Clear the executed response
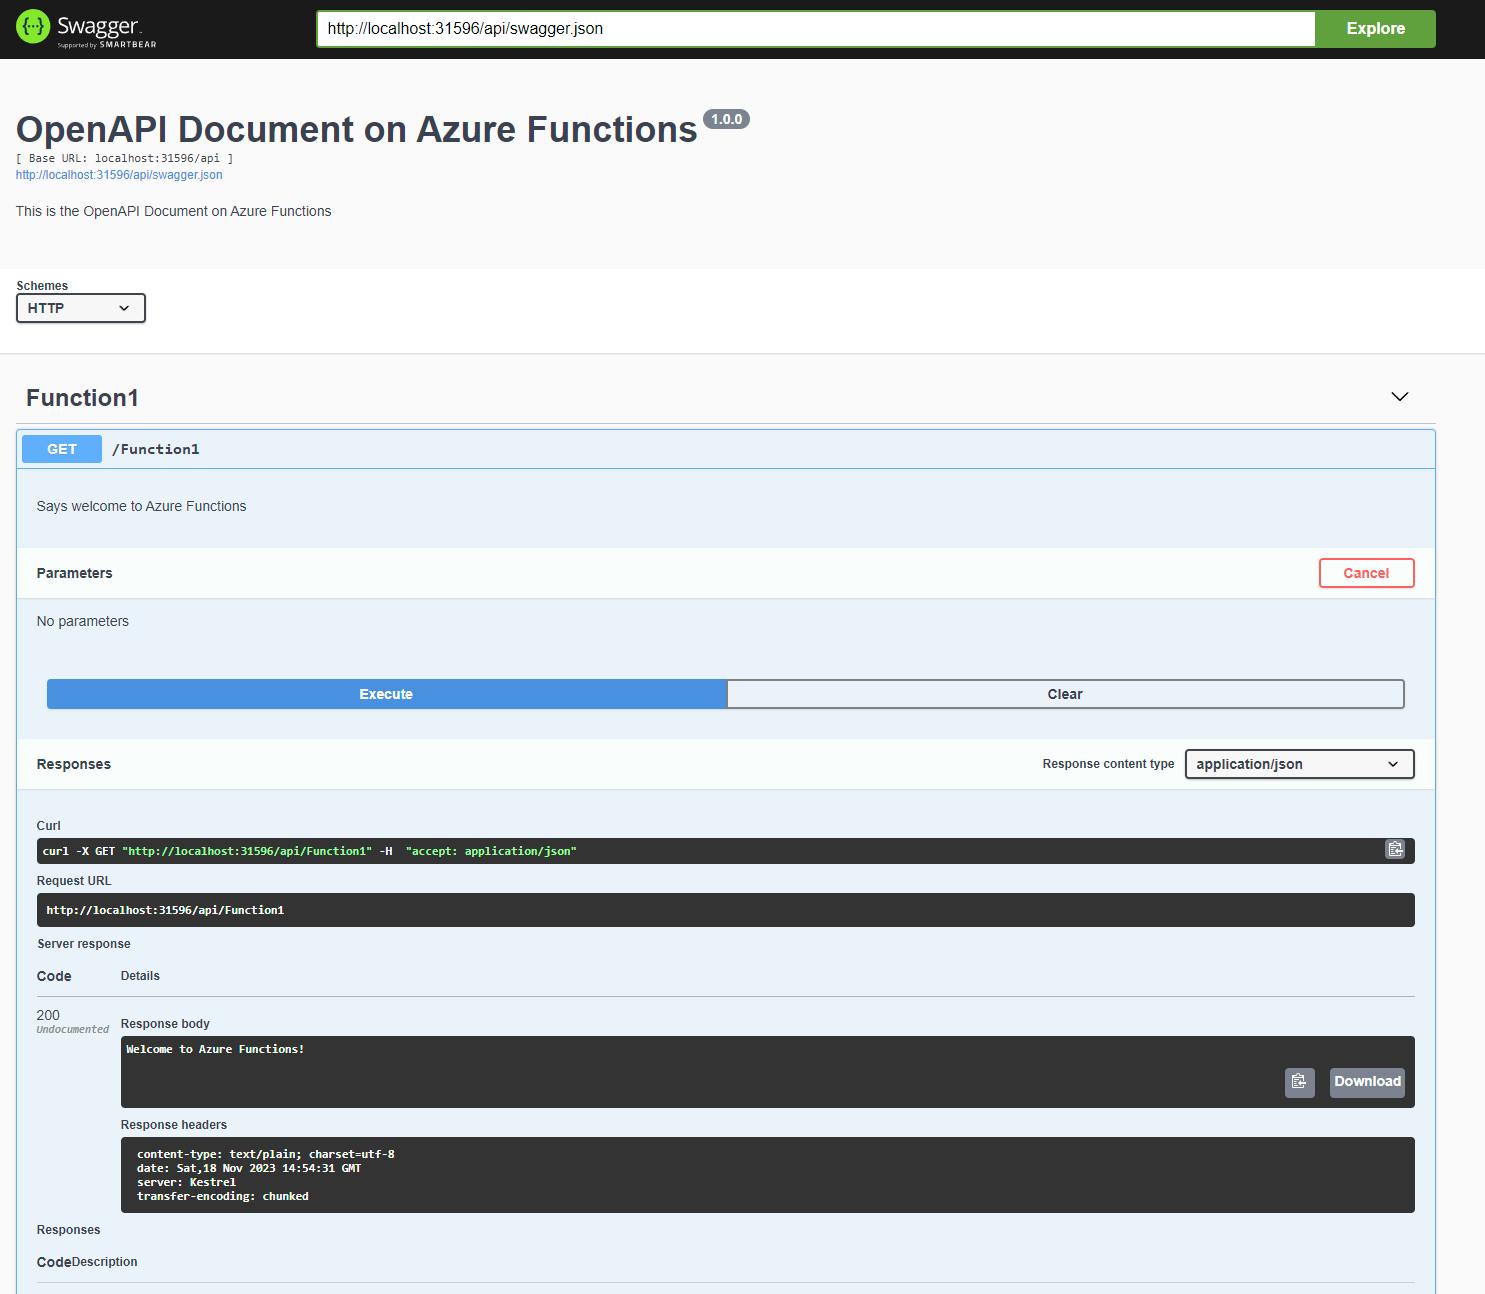Viewport: 1485px width, 1294px height. (1065, 694)
